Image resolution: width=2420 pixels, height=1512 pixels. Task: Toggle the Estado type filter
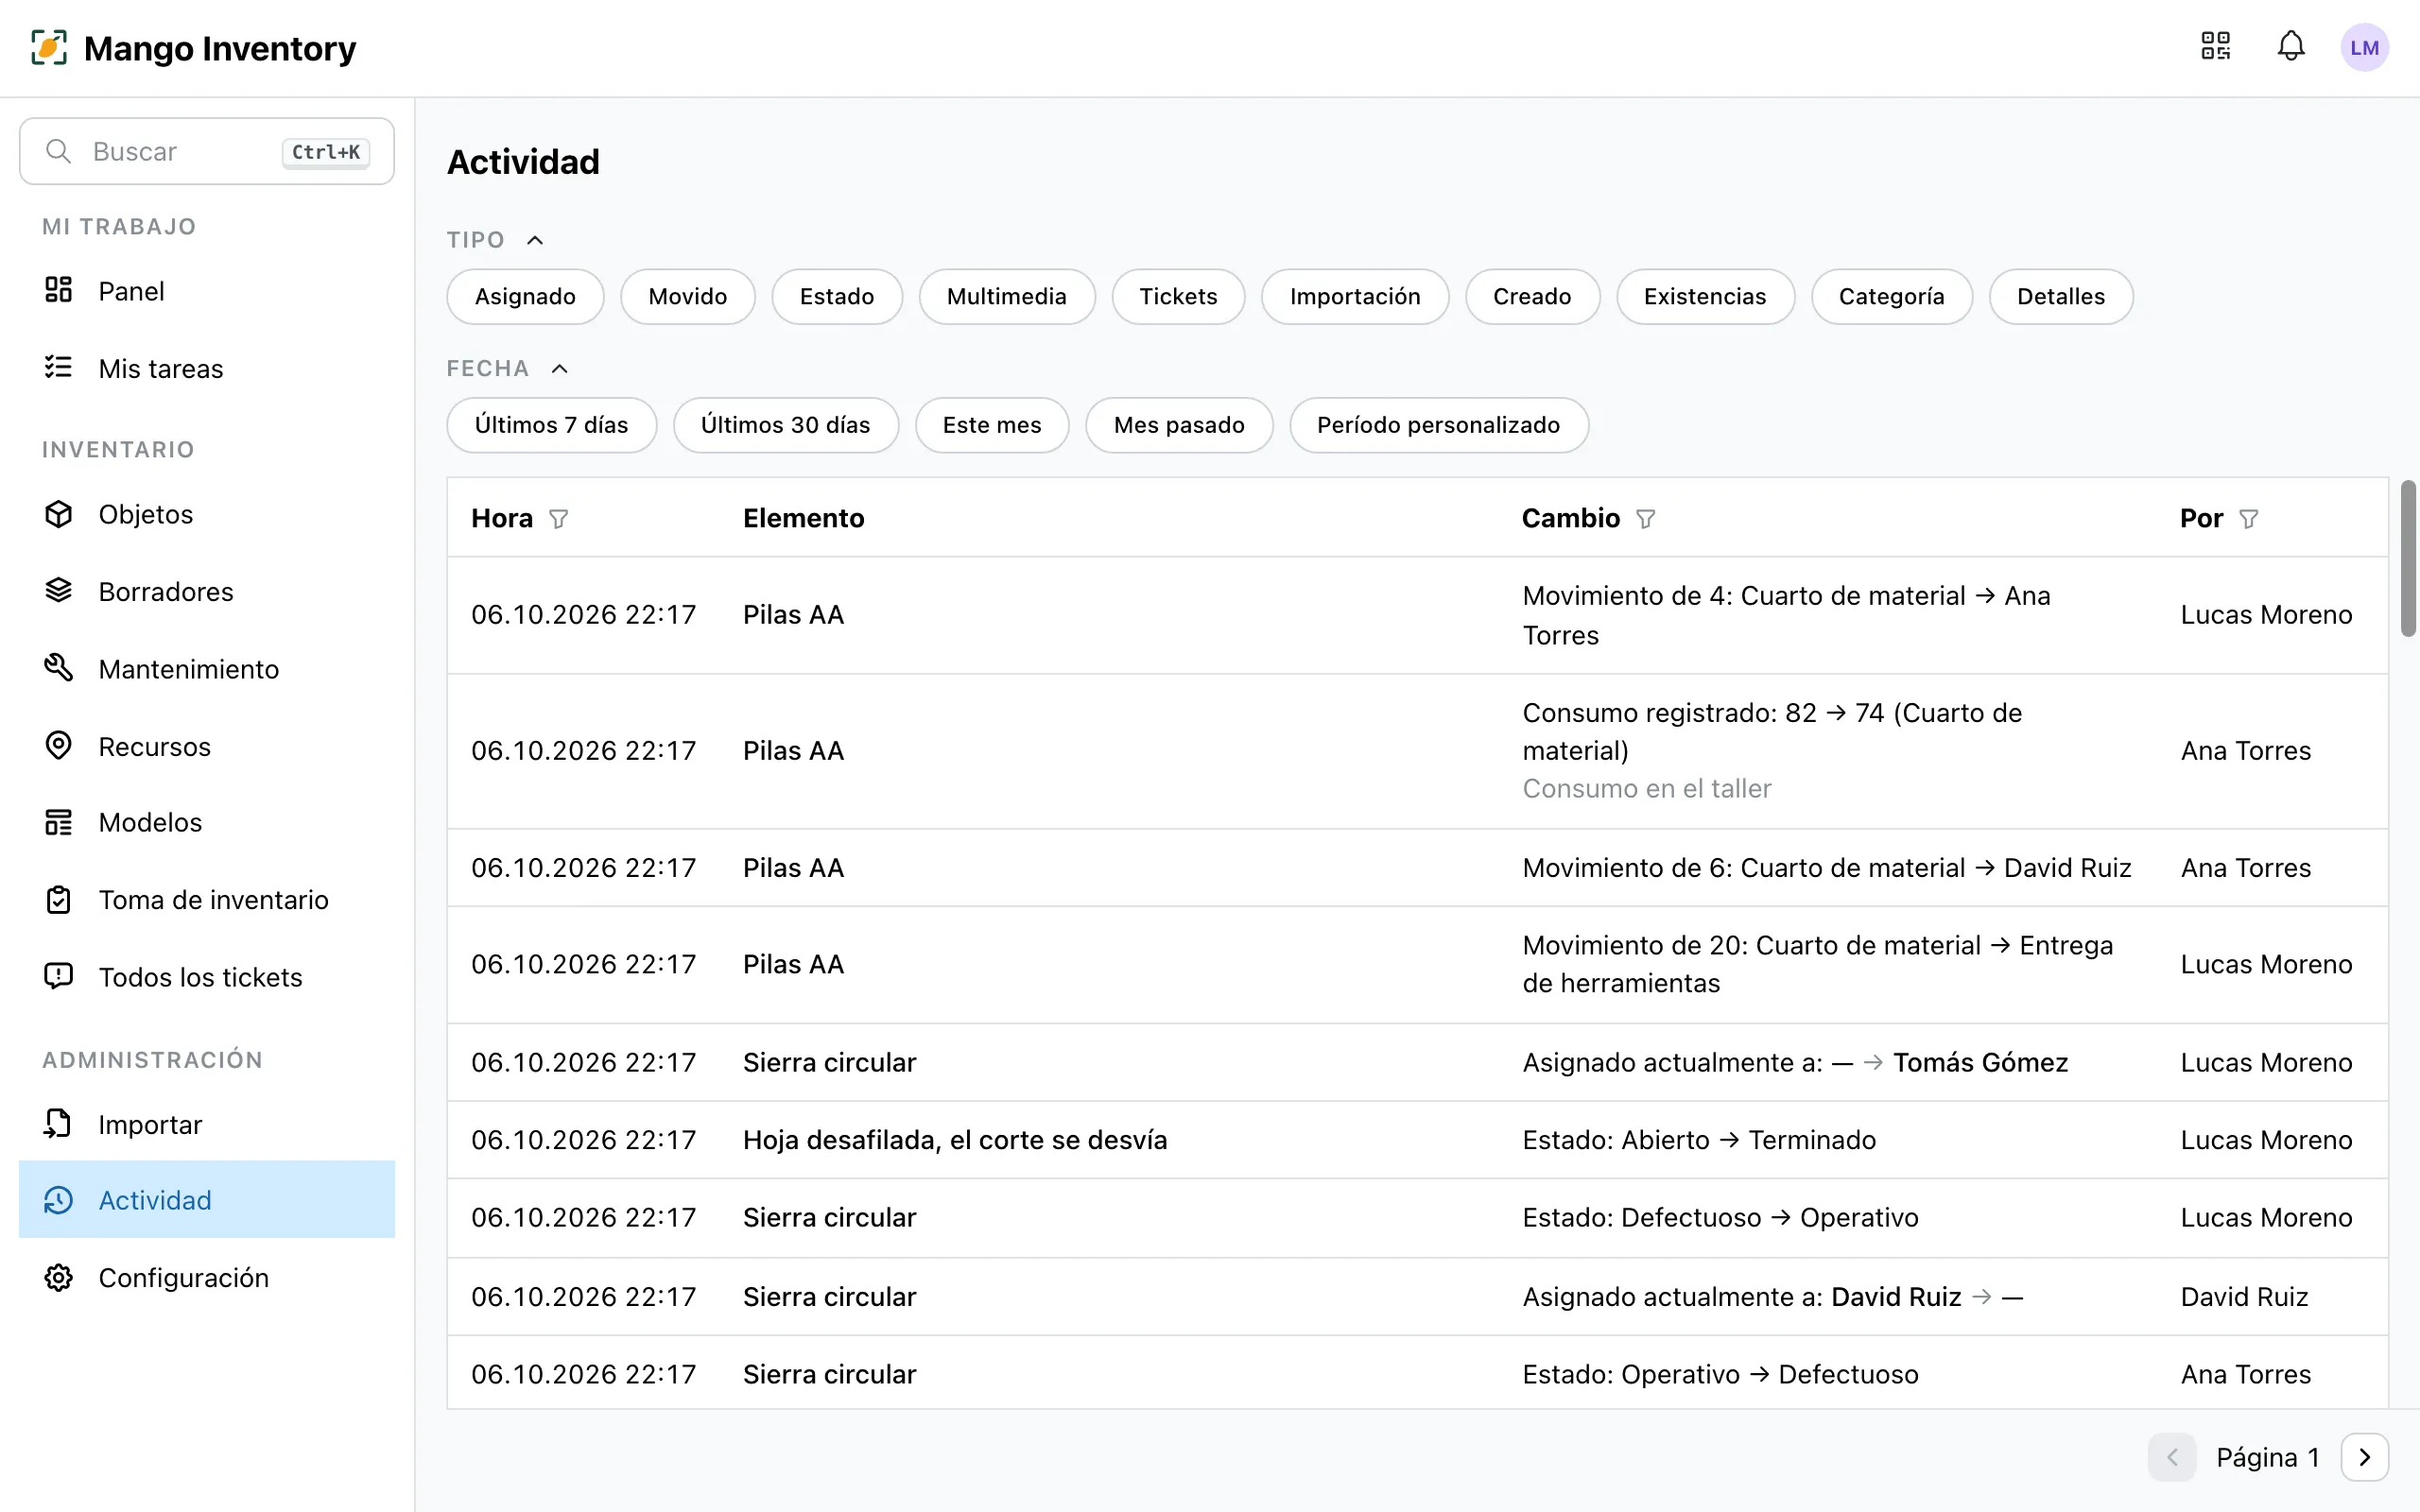[x=837, y=296]
